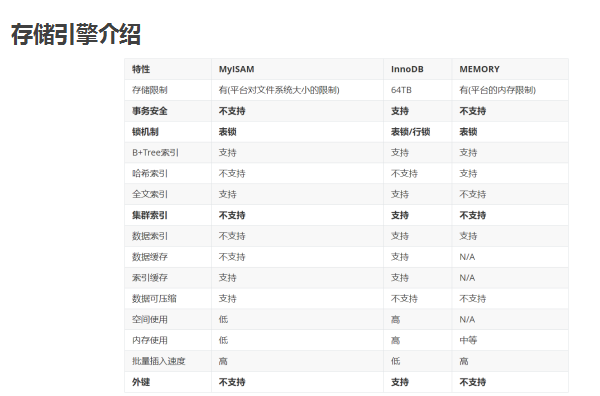600x396 pixels.
Task: Click the 锁机制 row label
Action: [x=145, y=132]
